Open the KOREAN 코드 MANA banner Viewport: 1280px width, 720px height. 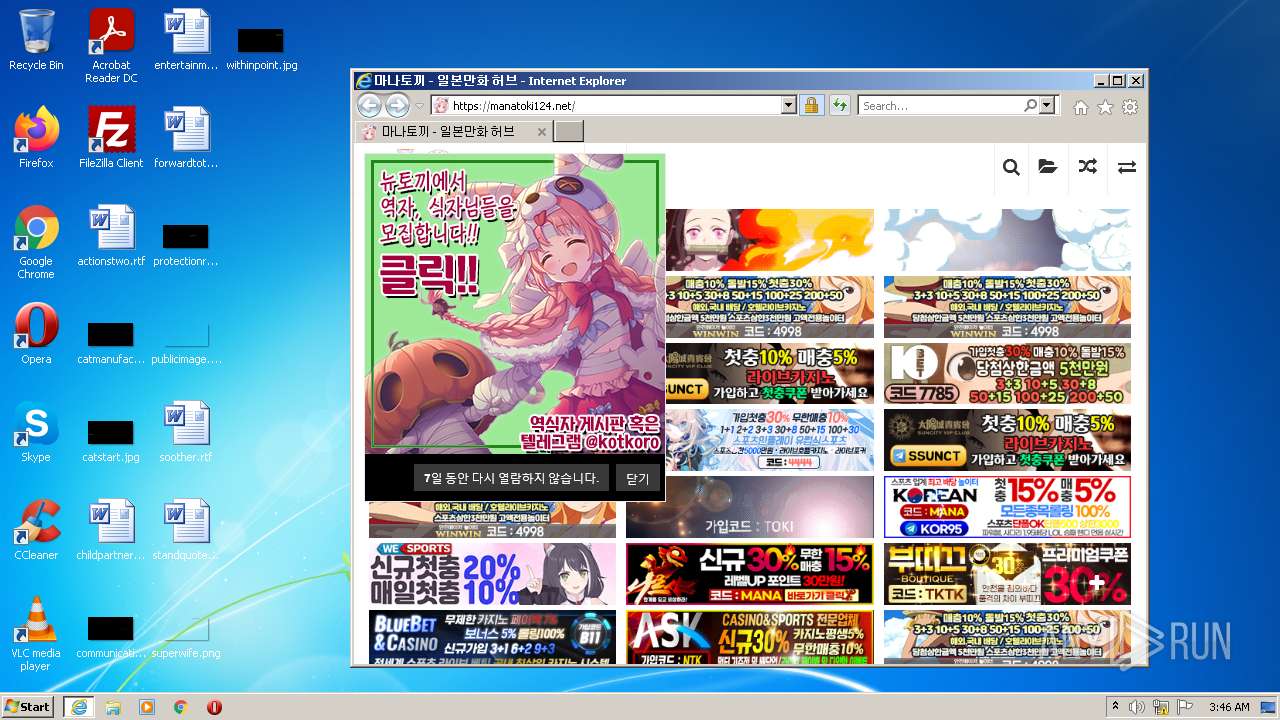[1007, 507]
